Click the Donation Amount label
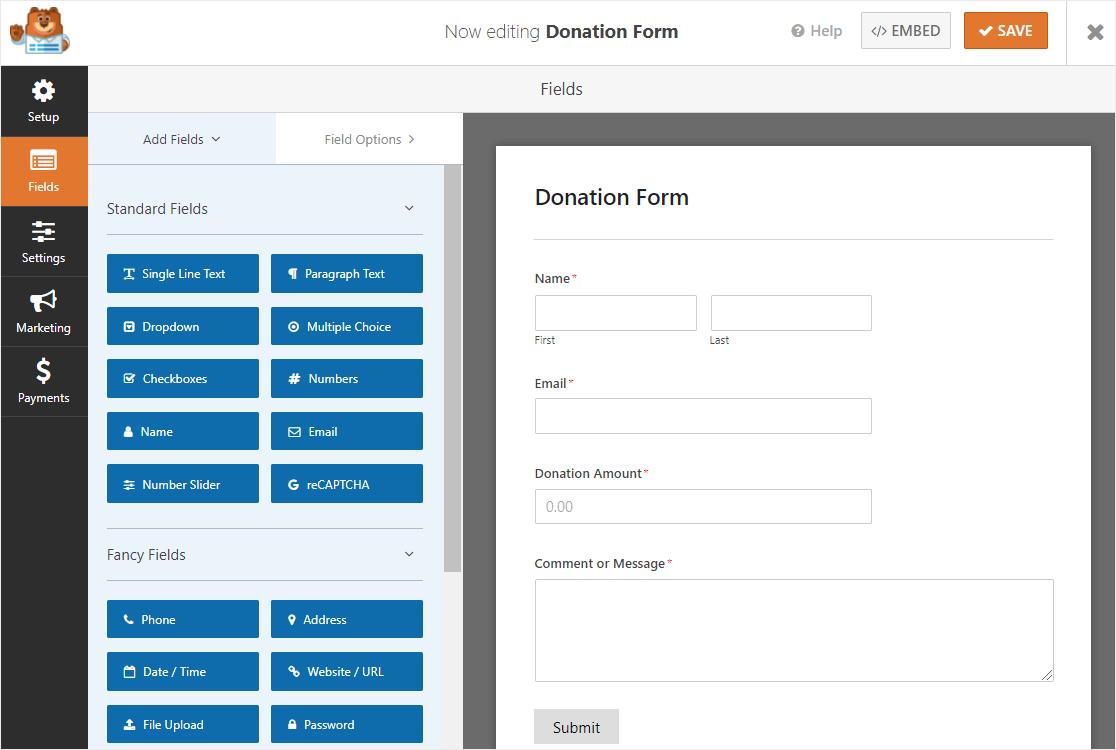The height and width of the screenshot is (750, 1116). click(x=588, y=473)
